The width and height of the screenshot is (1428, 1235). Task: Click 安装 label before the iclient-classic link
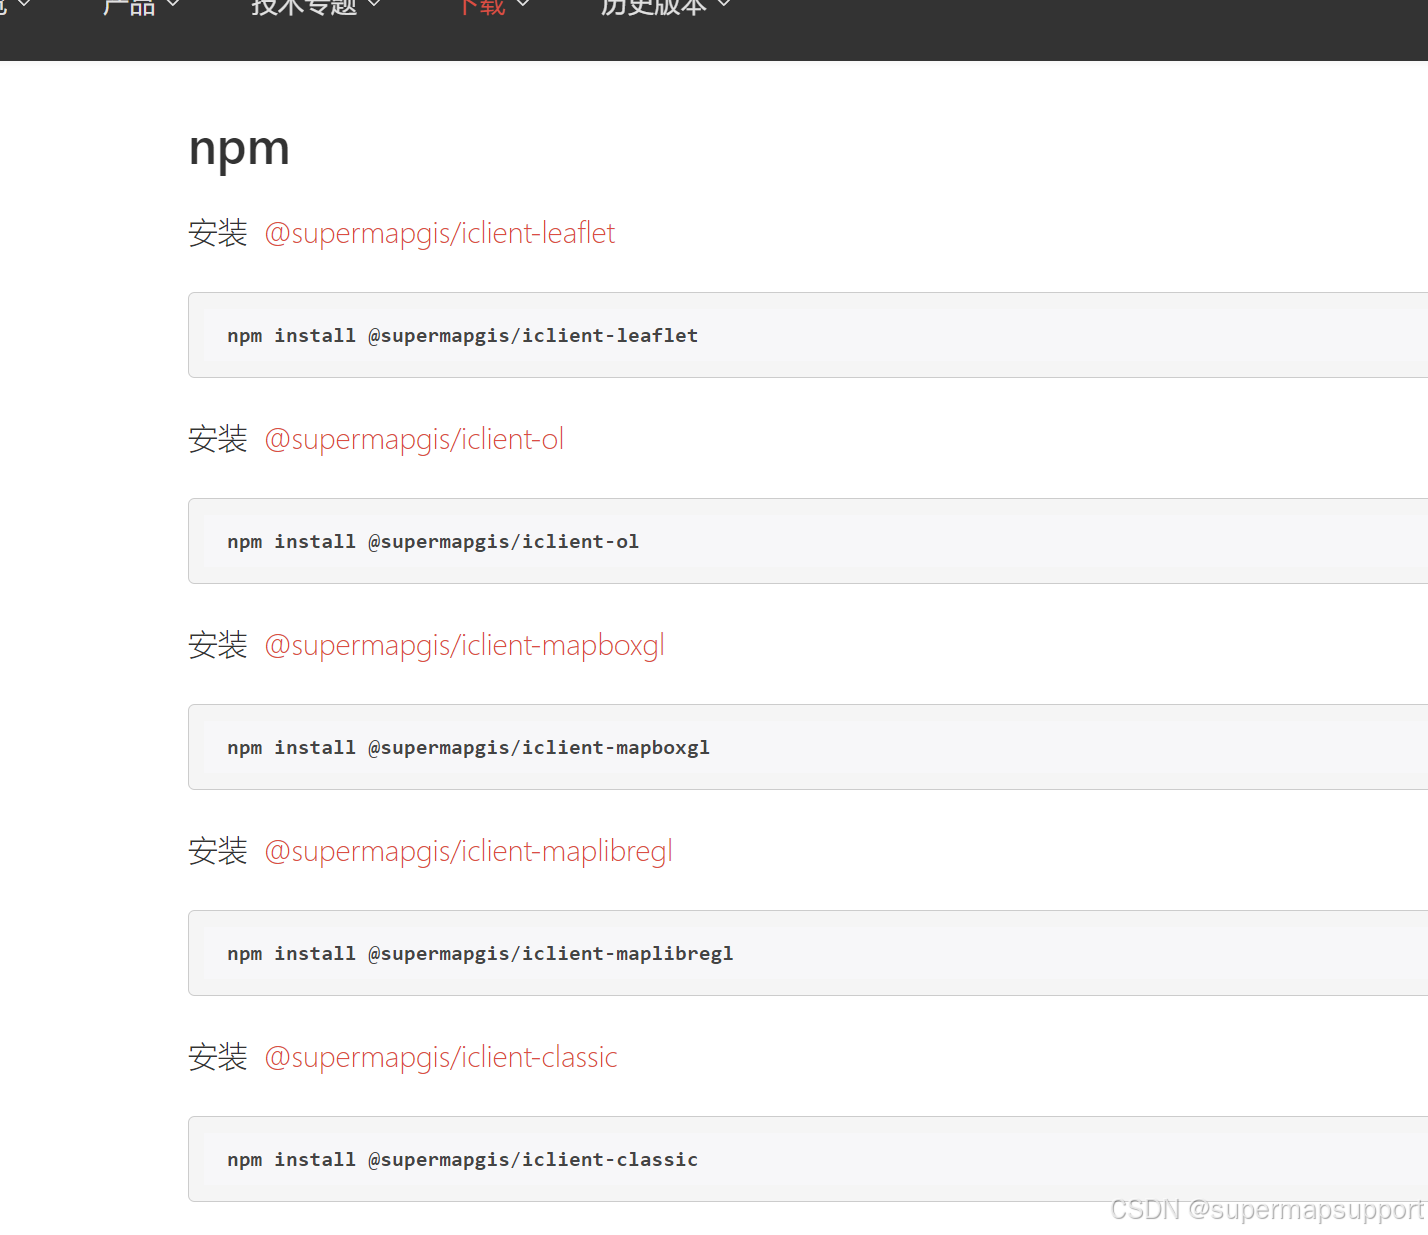pyautogui.click(x=218, y=1057)
